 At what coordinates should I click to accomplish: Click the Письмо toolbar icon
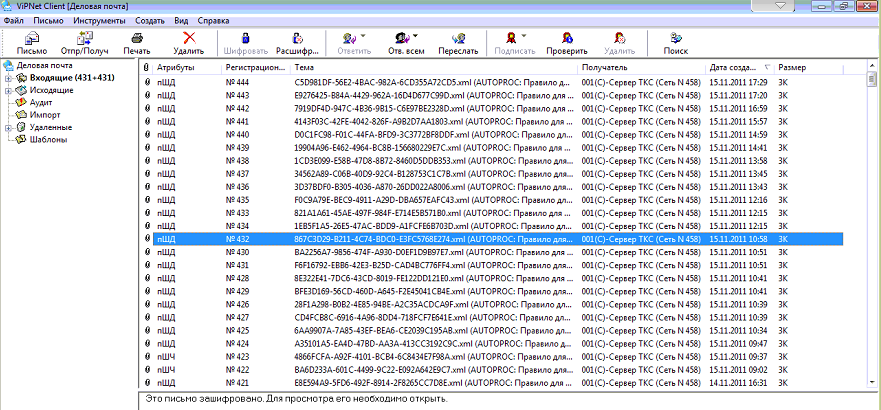[32, 39]
